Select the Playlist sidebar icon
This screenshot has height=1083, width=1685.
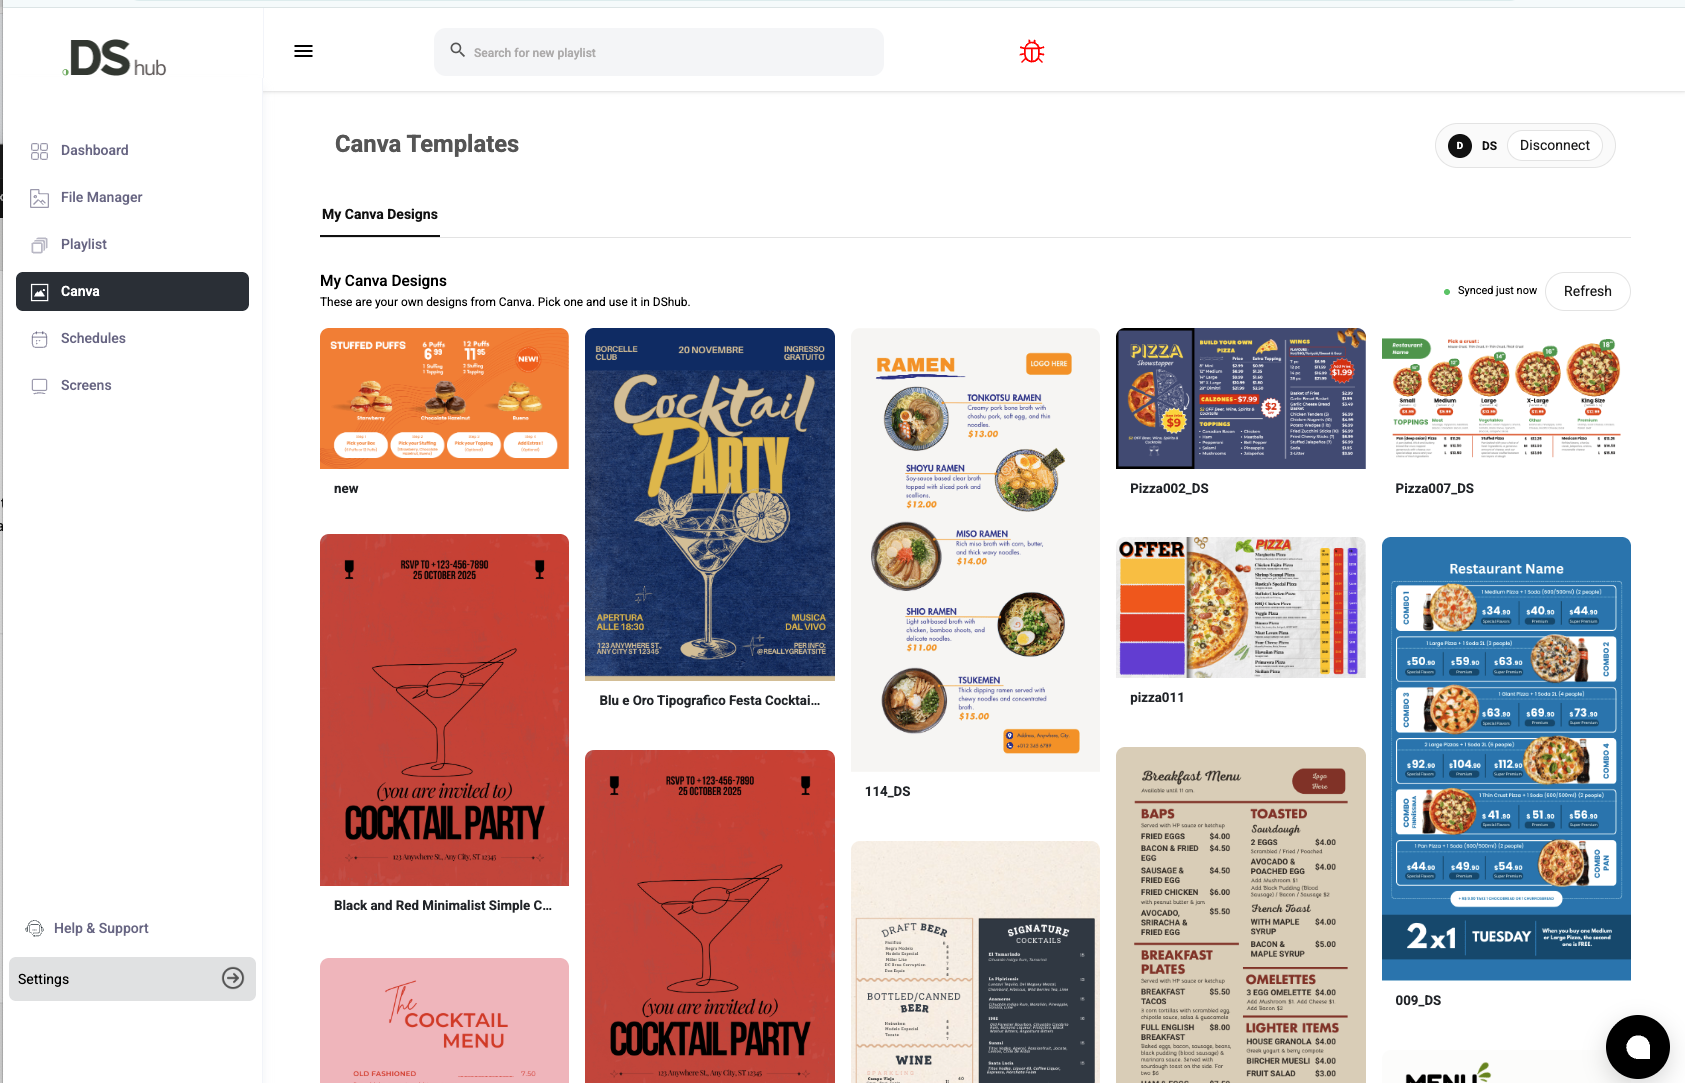39,245
